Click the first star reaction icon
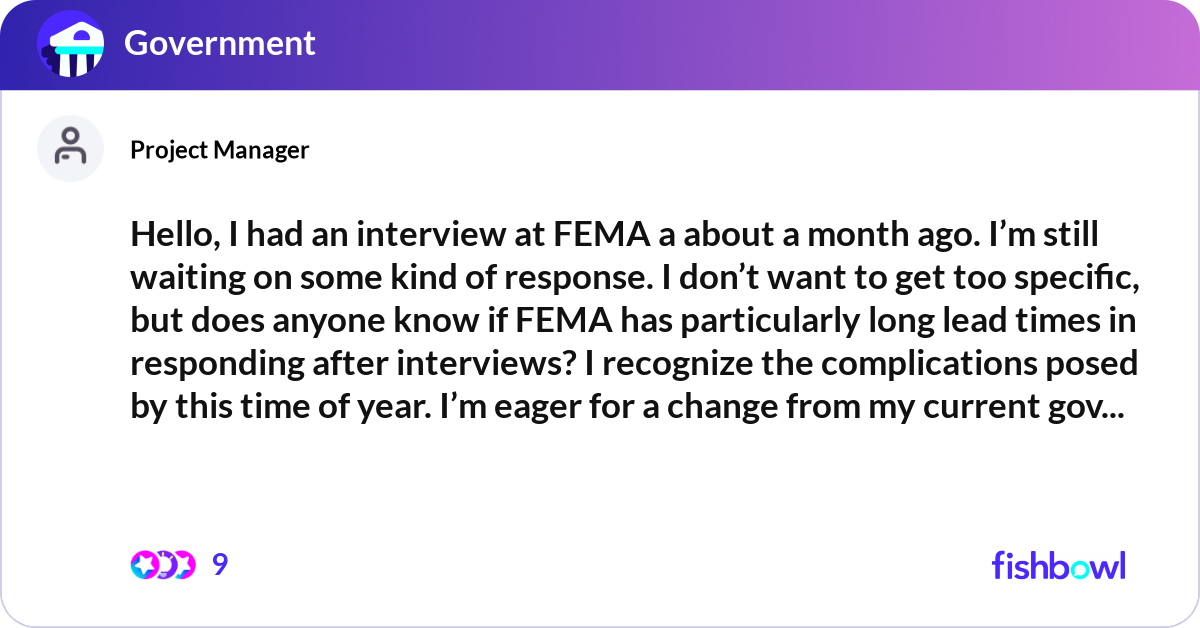Image resolution: width=1200 pixels, height=628 pixels. [145, 564]
